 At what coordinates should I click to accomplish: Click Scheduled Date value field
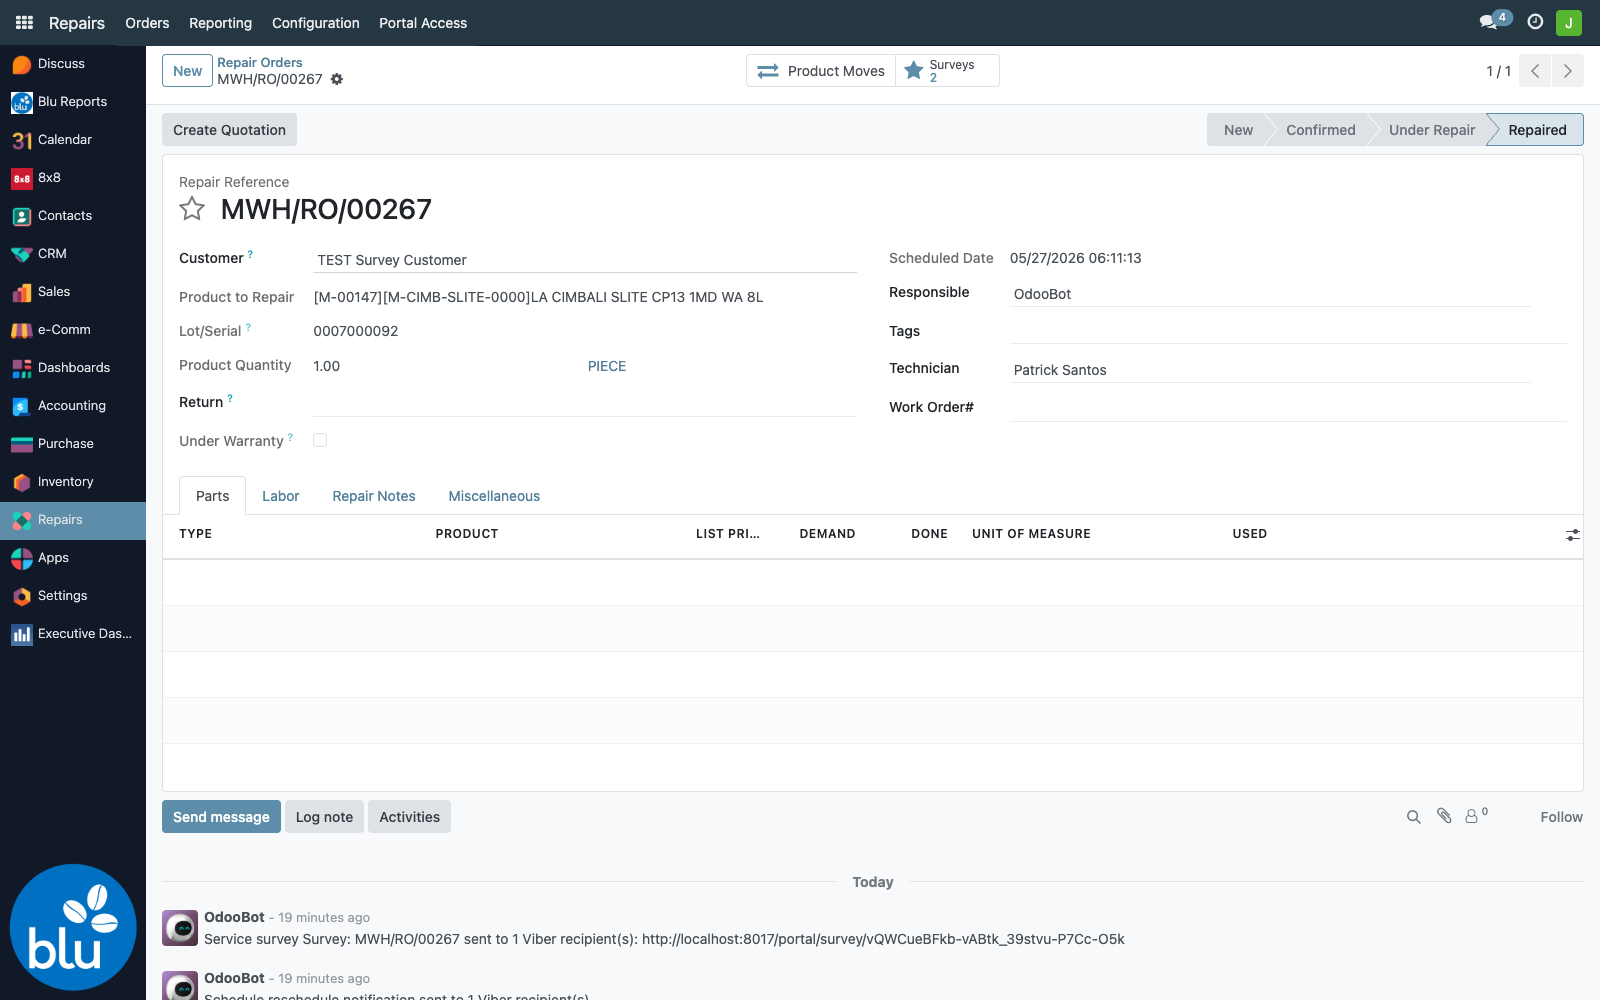(1075, 258)
